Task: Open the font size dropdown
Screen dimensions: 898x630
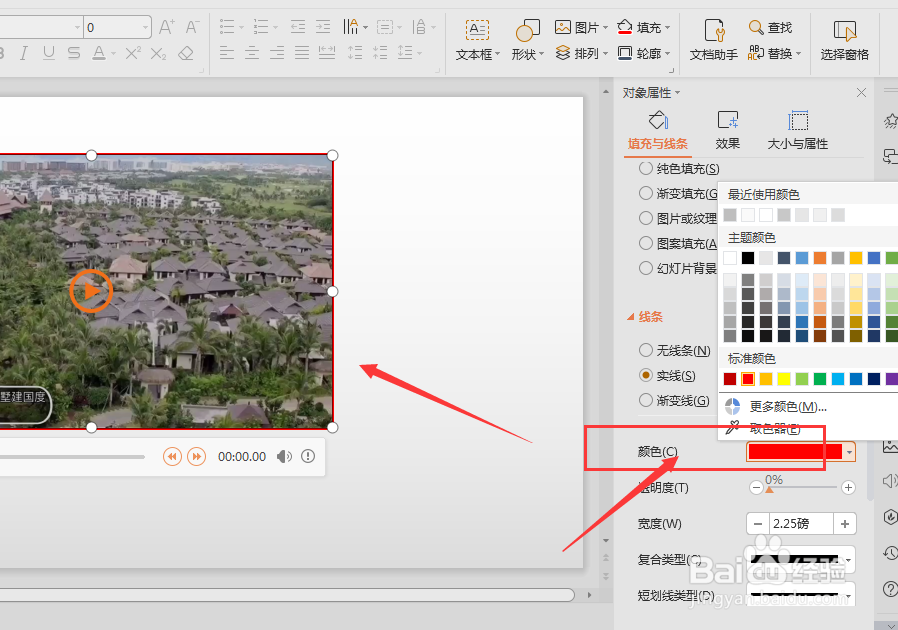Action: pos(145,27)
